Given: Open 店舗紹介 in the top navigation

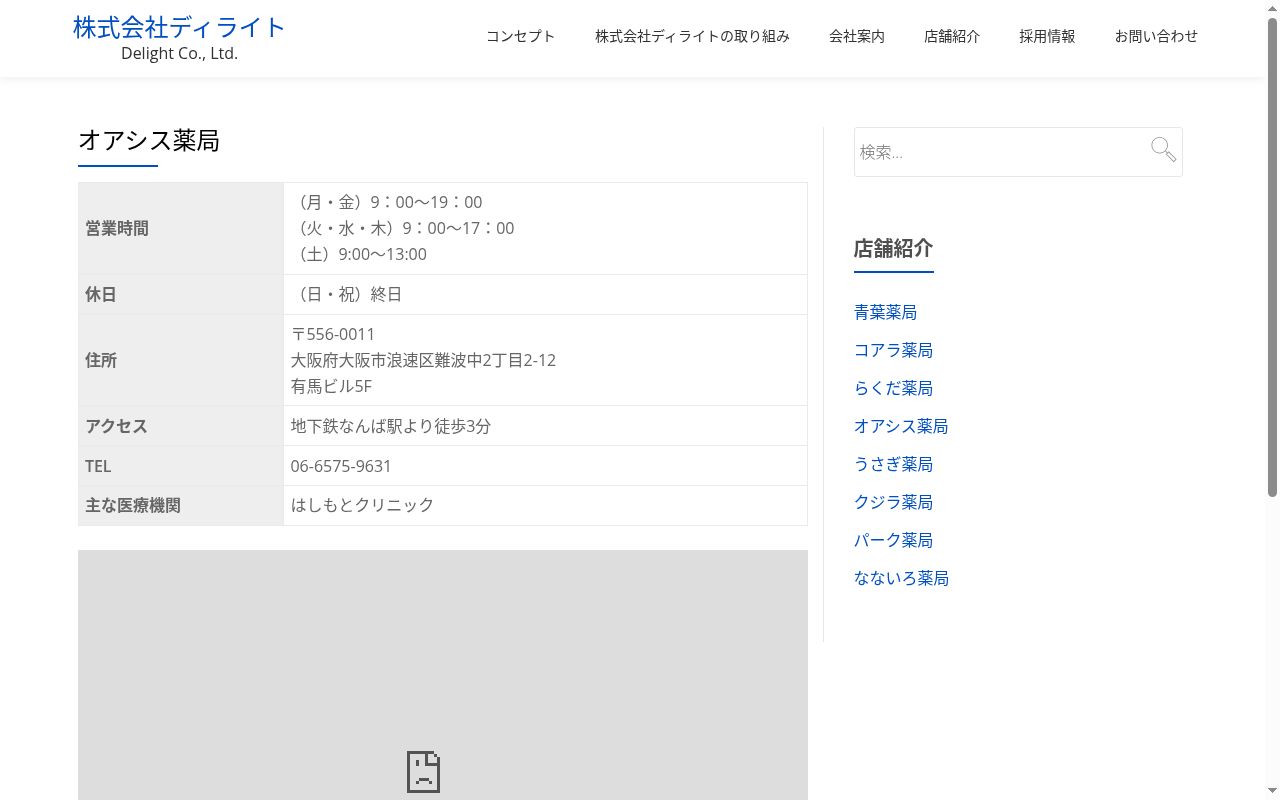Looking at the screenshot, I should point(952,36).
